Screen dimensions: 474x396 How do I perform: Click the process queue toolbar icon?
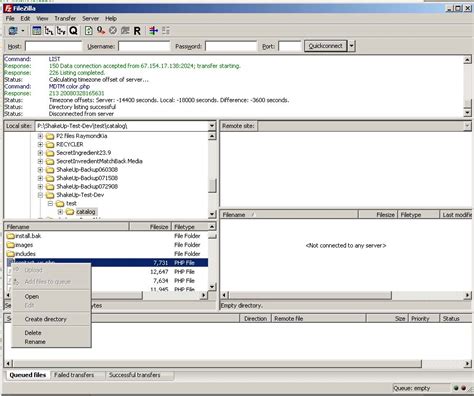[x=101, y=31]
